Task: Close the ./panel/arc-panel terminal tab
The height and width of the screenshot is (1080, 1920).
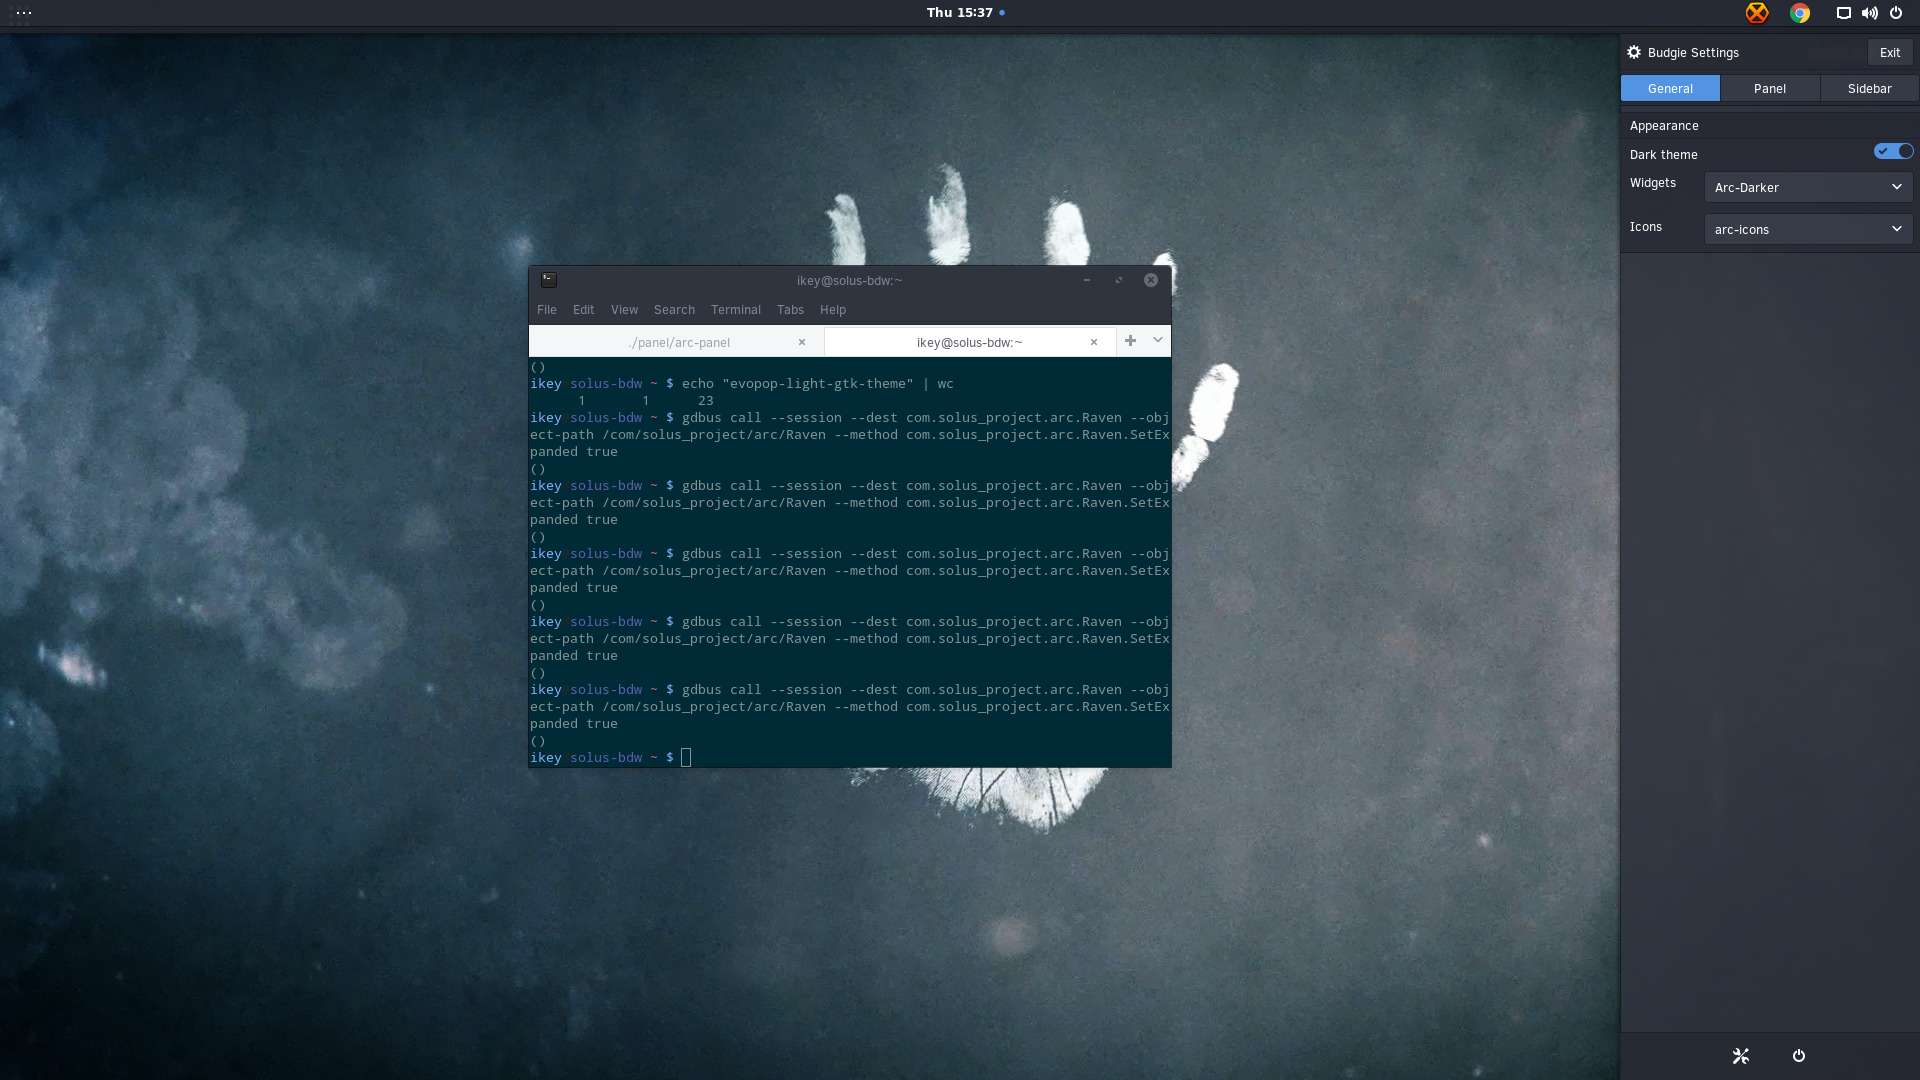Action: click(802, 342)
